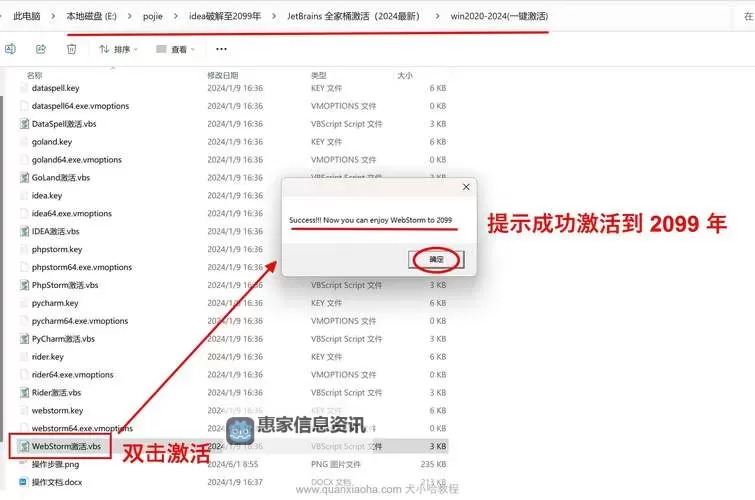Expand chevron after pojie breadcrumb
The height and width of the screenshot is (500, 755).
click(176, 16)
